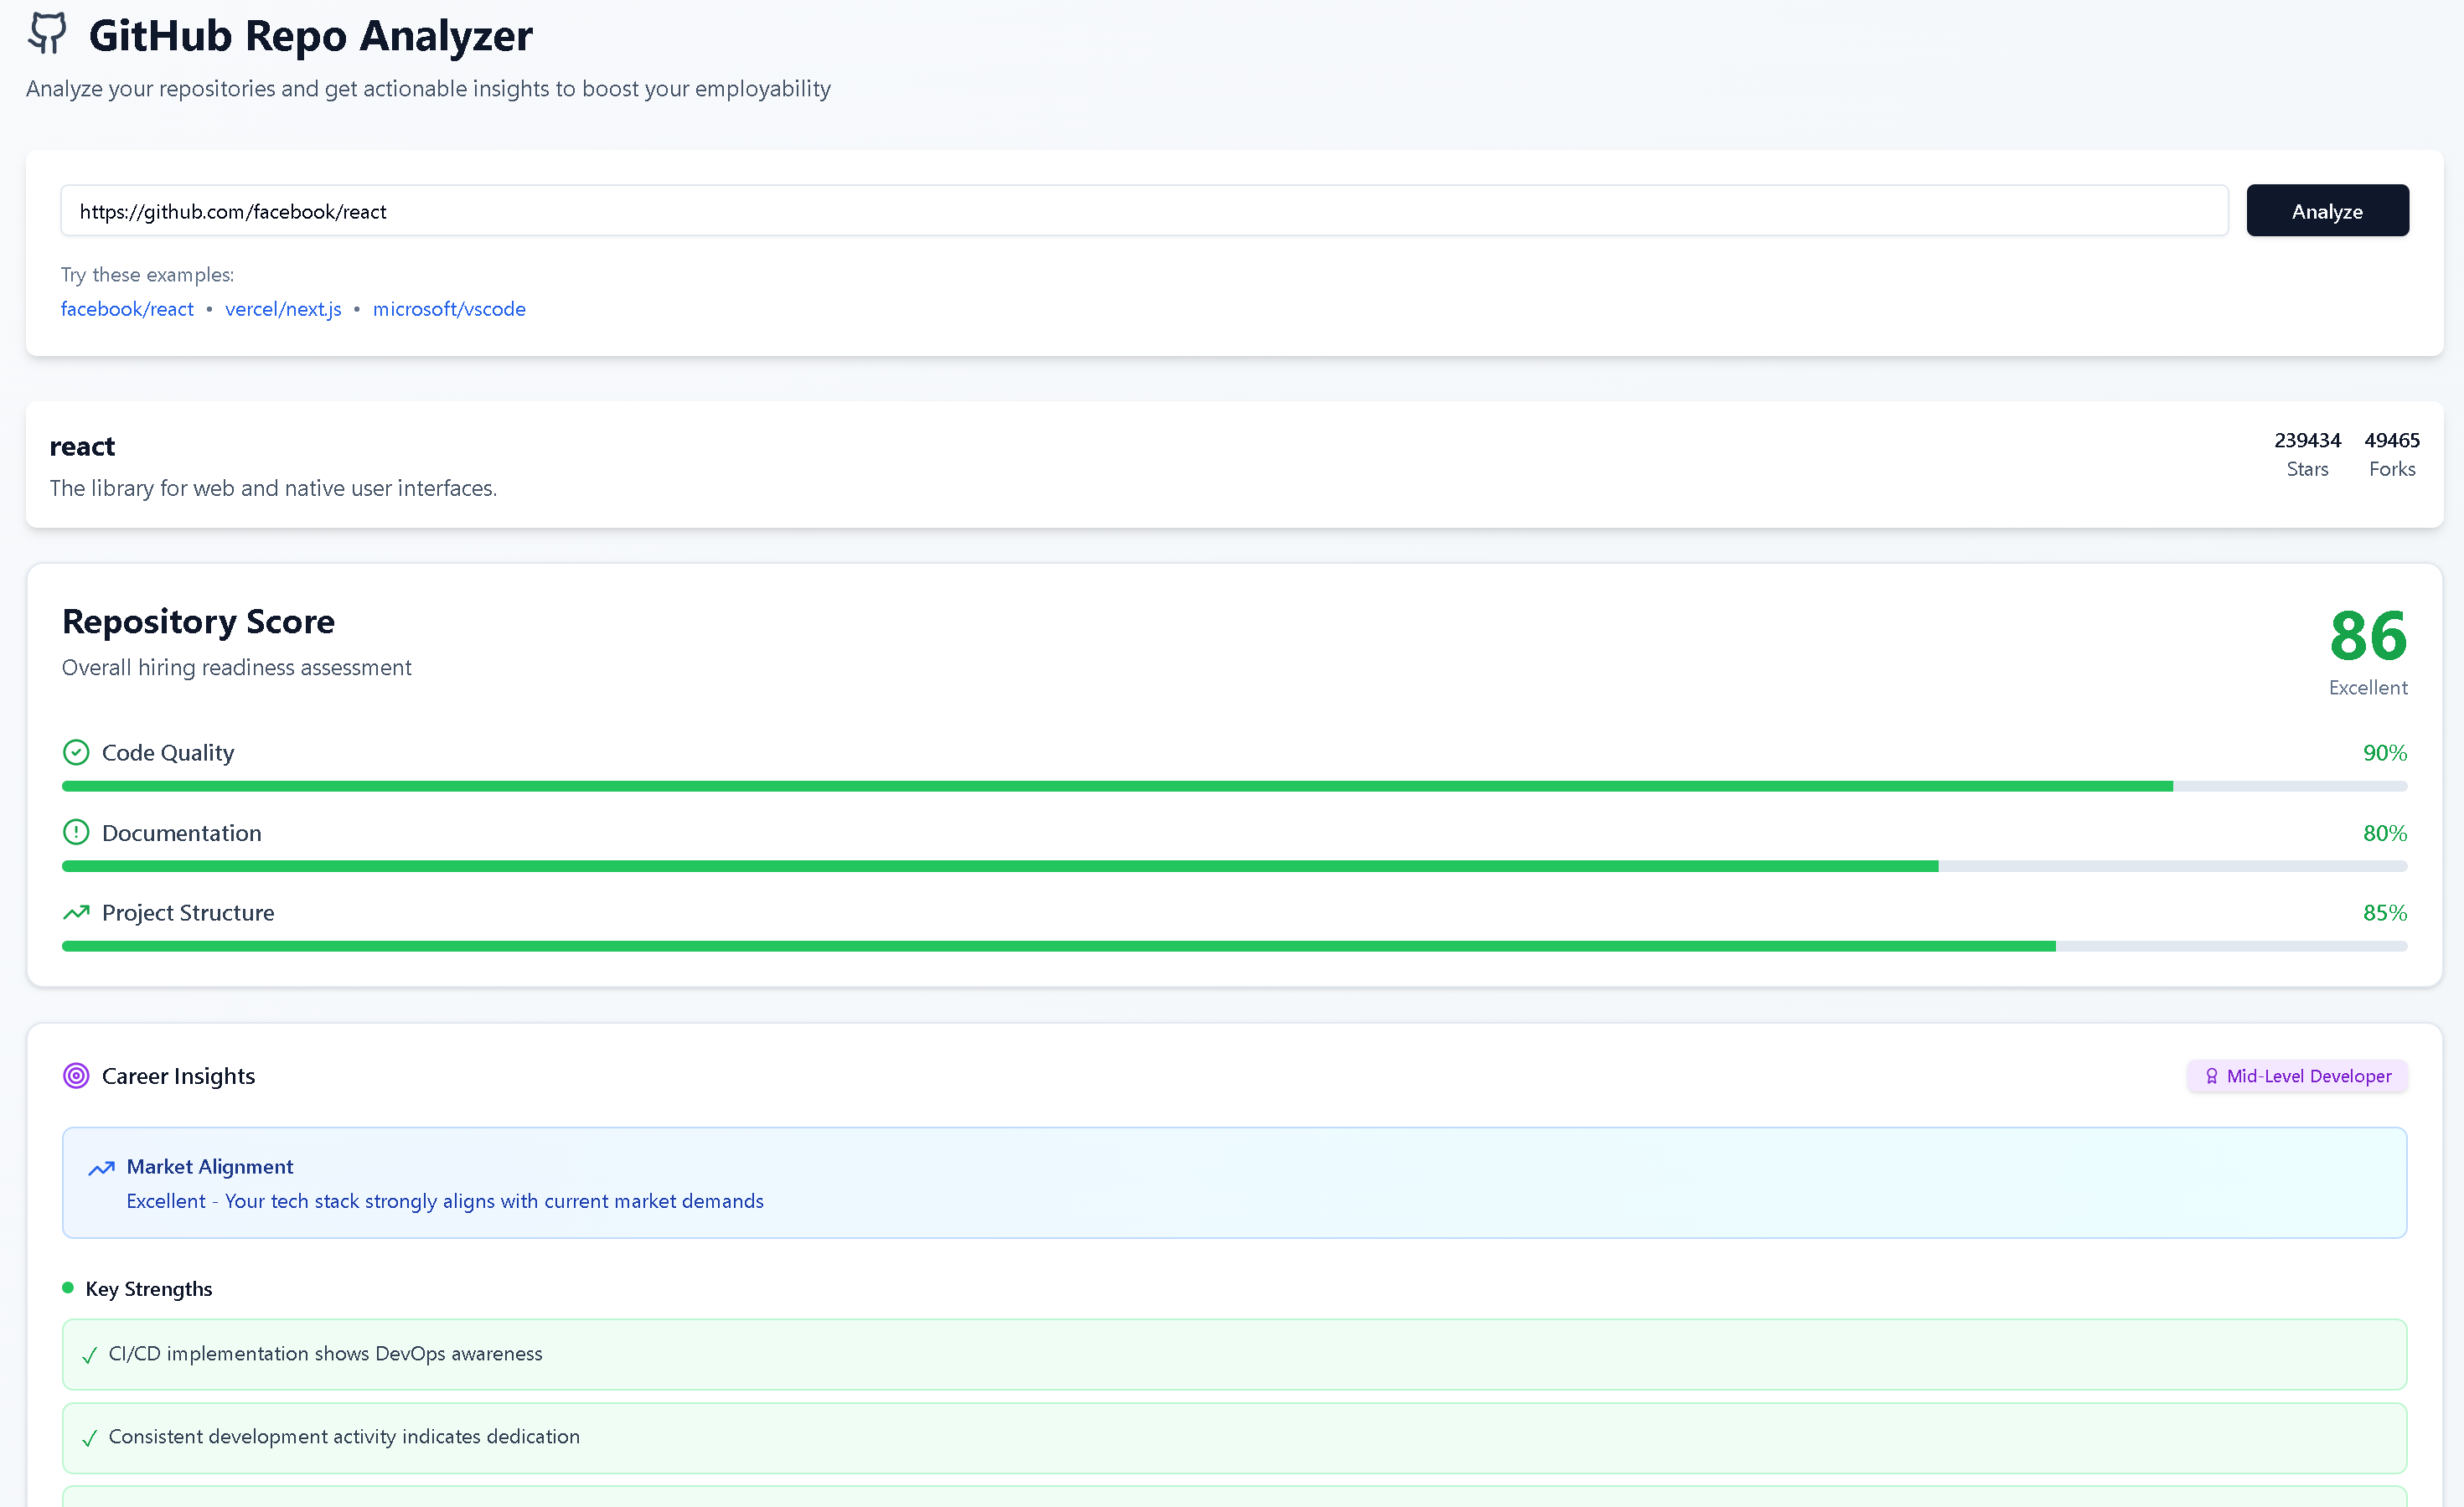Viewport: 2464px width, 1507px height.
Task: Click the Code Quality progress bar
Action: [x=1233, y=786]
